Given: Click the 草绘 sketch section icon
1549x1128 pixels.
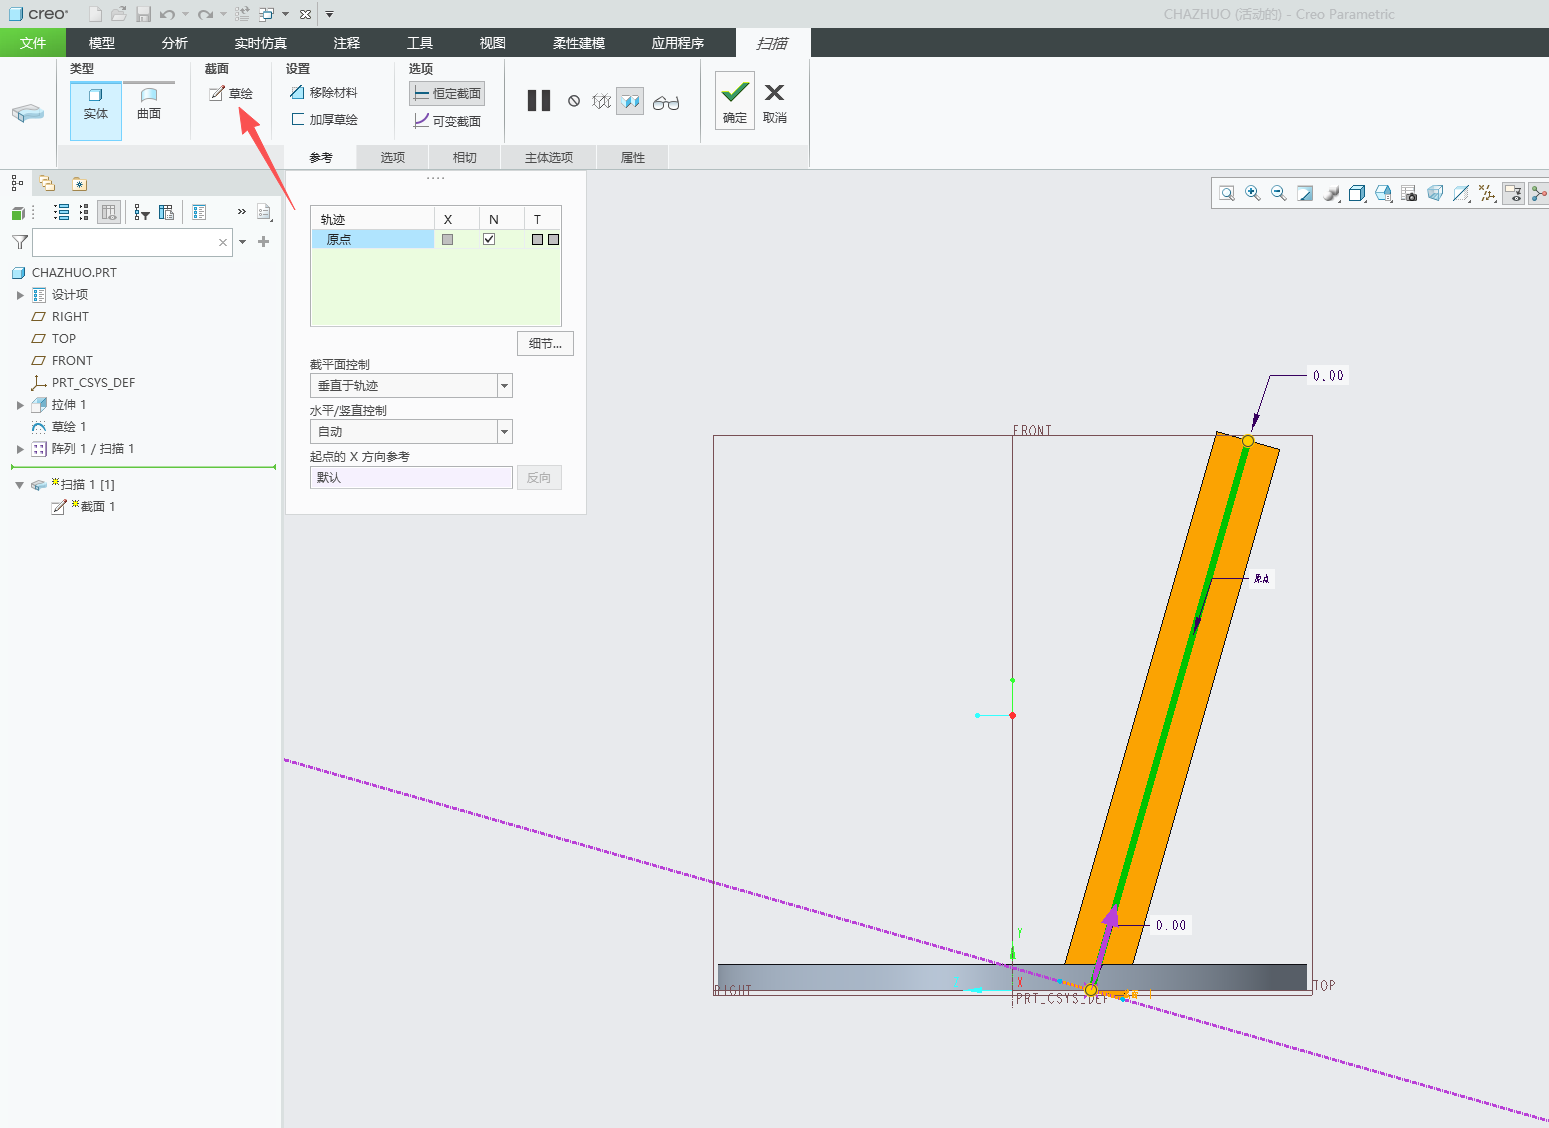Looking at the screenshot, I should 230,94.
